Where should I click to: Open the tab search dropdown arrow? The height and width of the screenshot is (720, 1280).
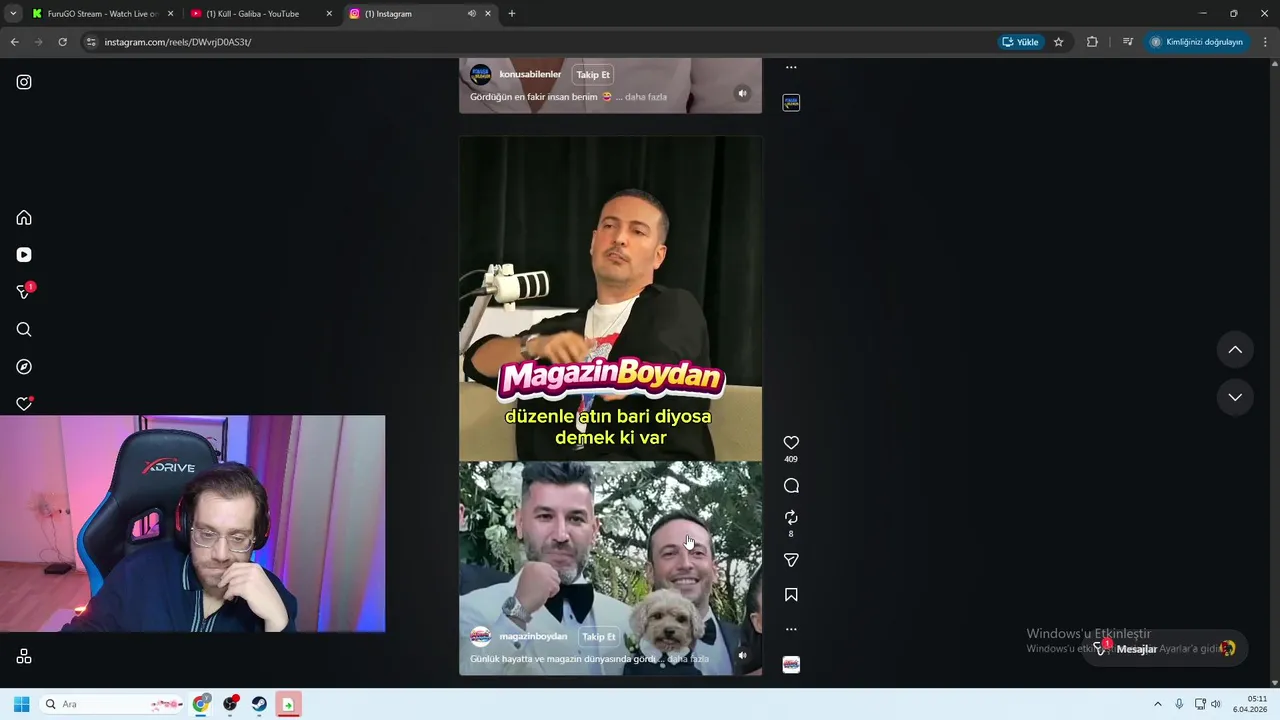[x=13, y=14]
